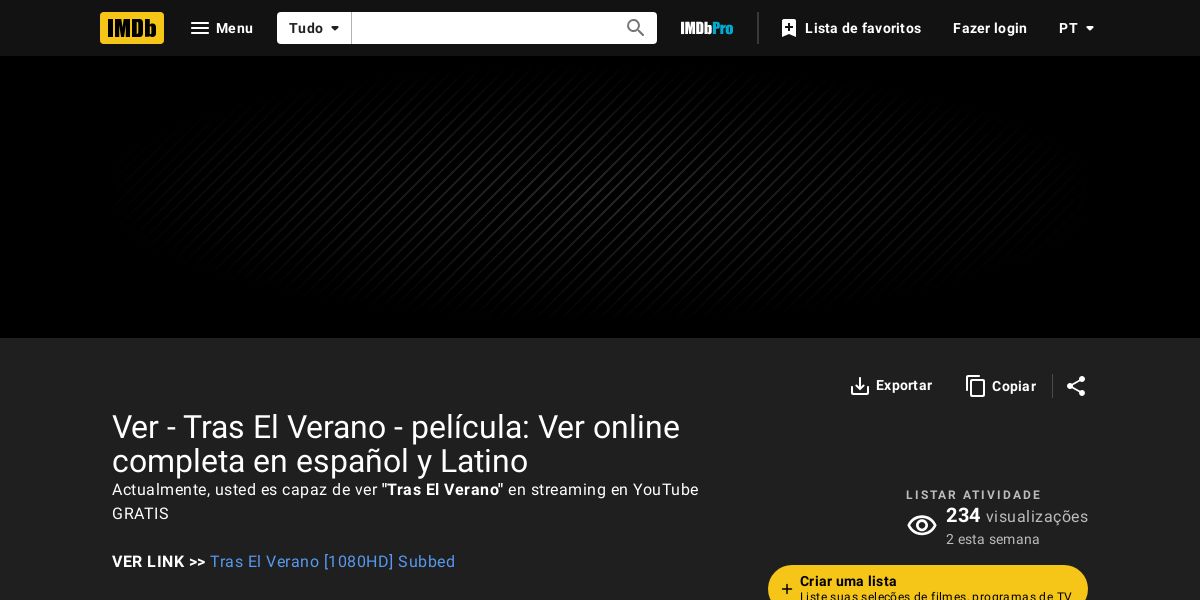Click Criar uma lista button

coord(928,583)
